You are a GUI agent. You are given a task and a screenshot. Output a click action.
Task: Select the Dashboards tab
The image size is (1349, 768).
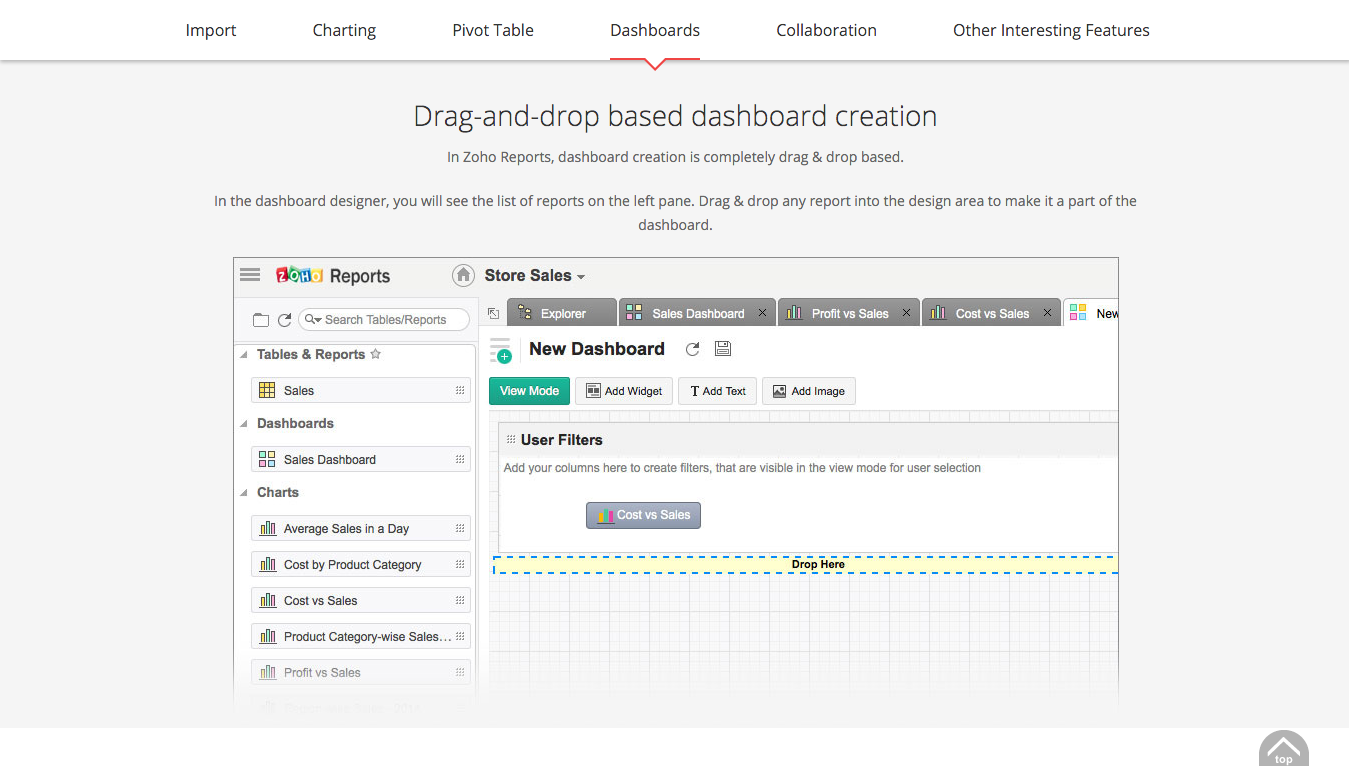pos(655,30)
